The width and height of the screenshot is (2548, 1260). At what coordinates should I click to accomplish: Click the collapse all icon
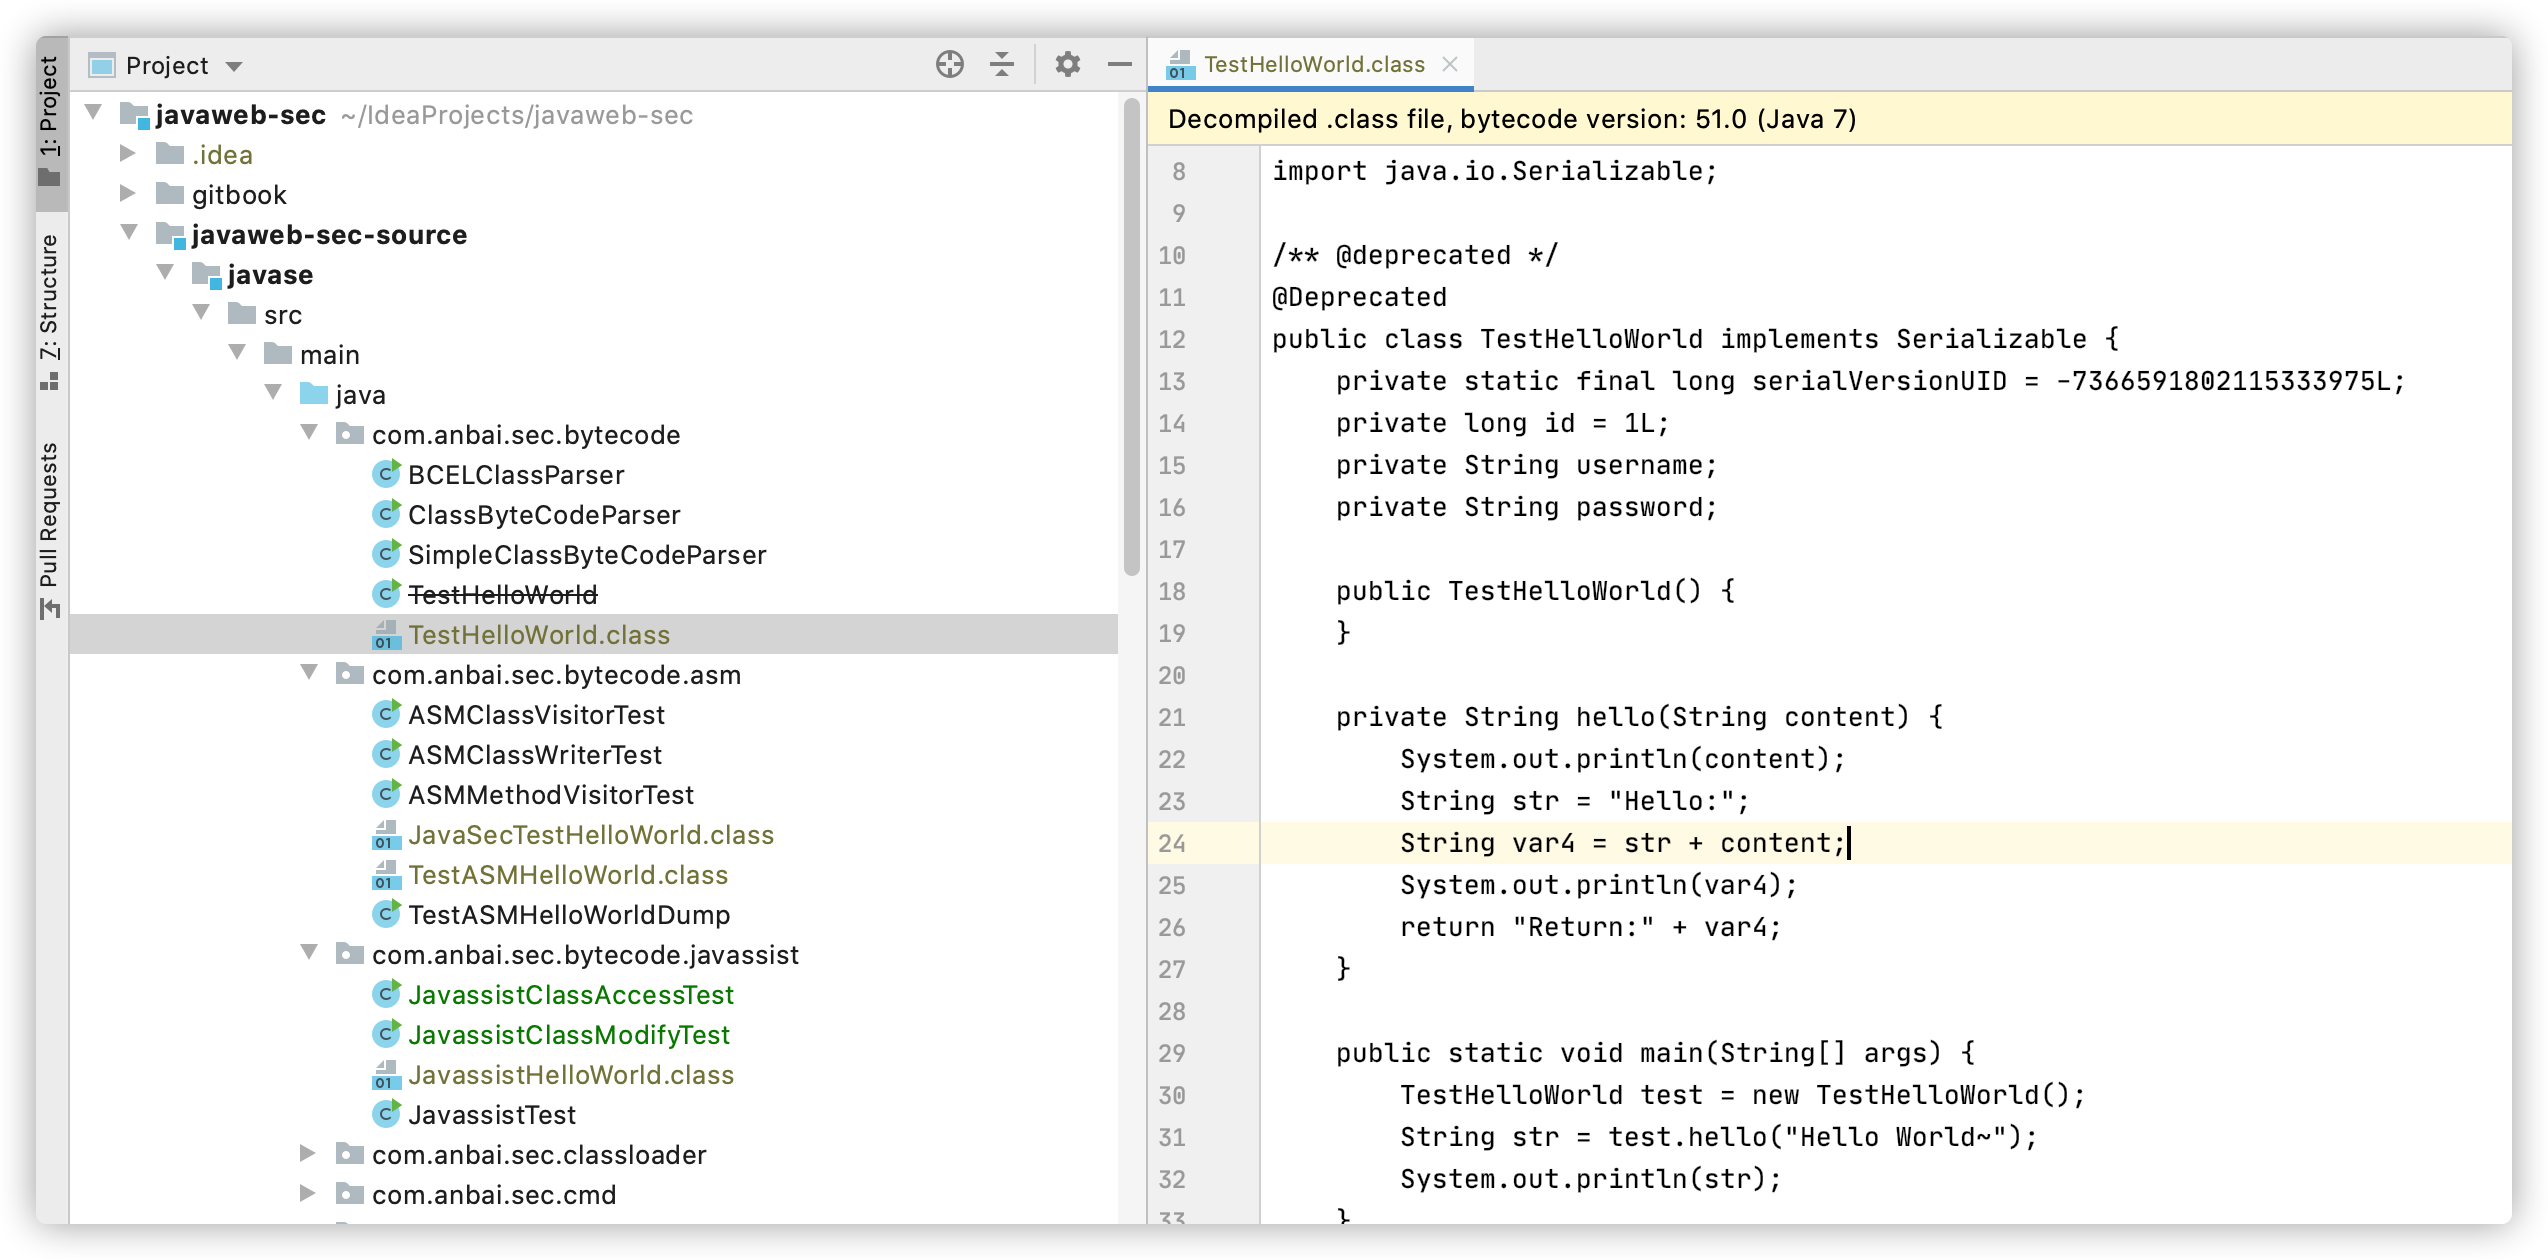(1001, 65)
